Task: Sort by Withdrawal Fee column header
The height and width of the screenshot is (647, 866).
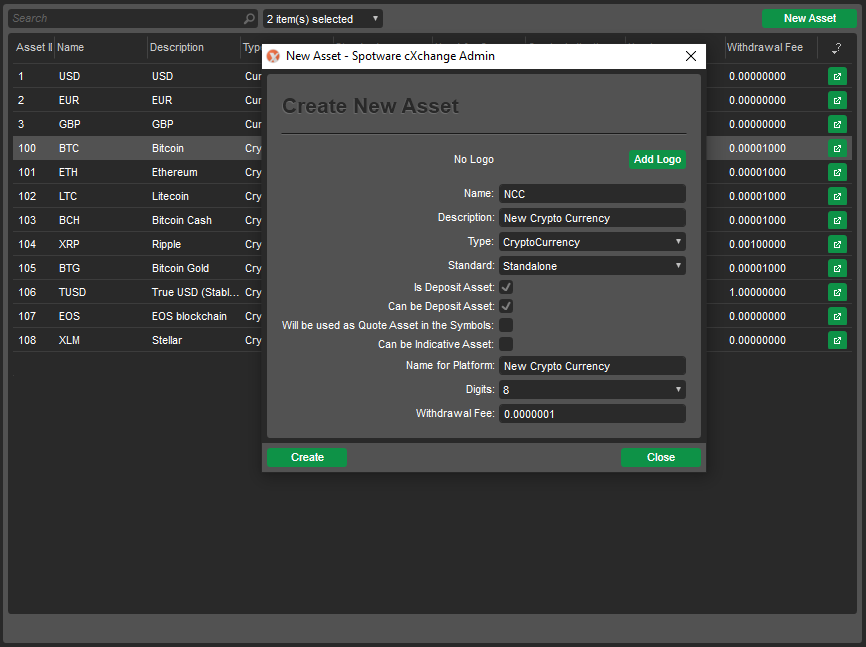Action: pyautogui.click(x=765, y=48)
